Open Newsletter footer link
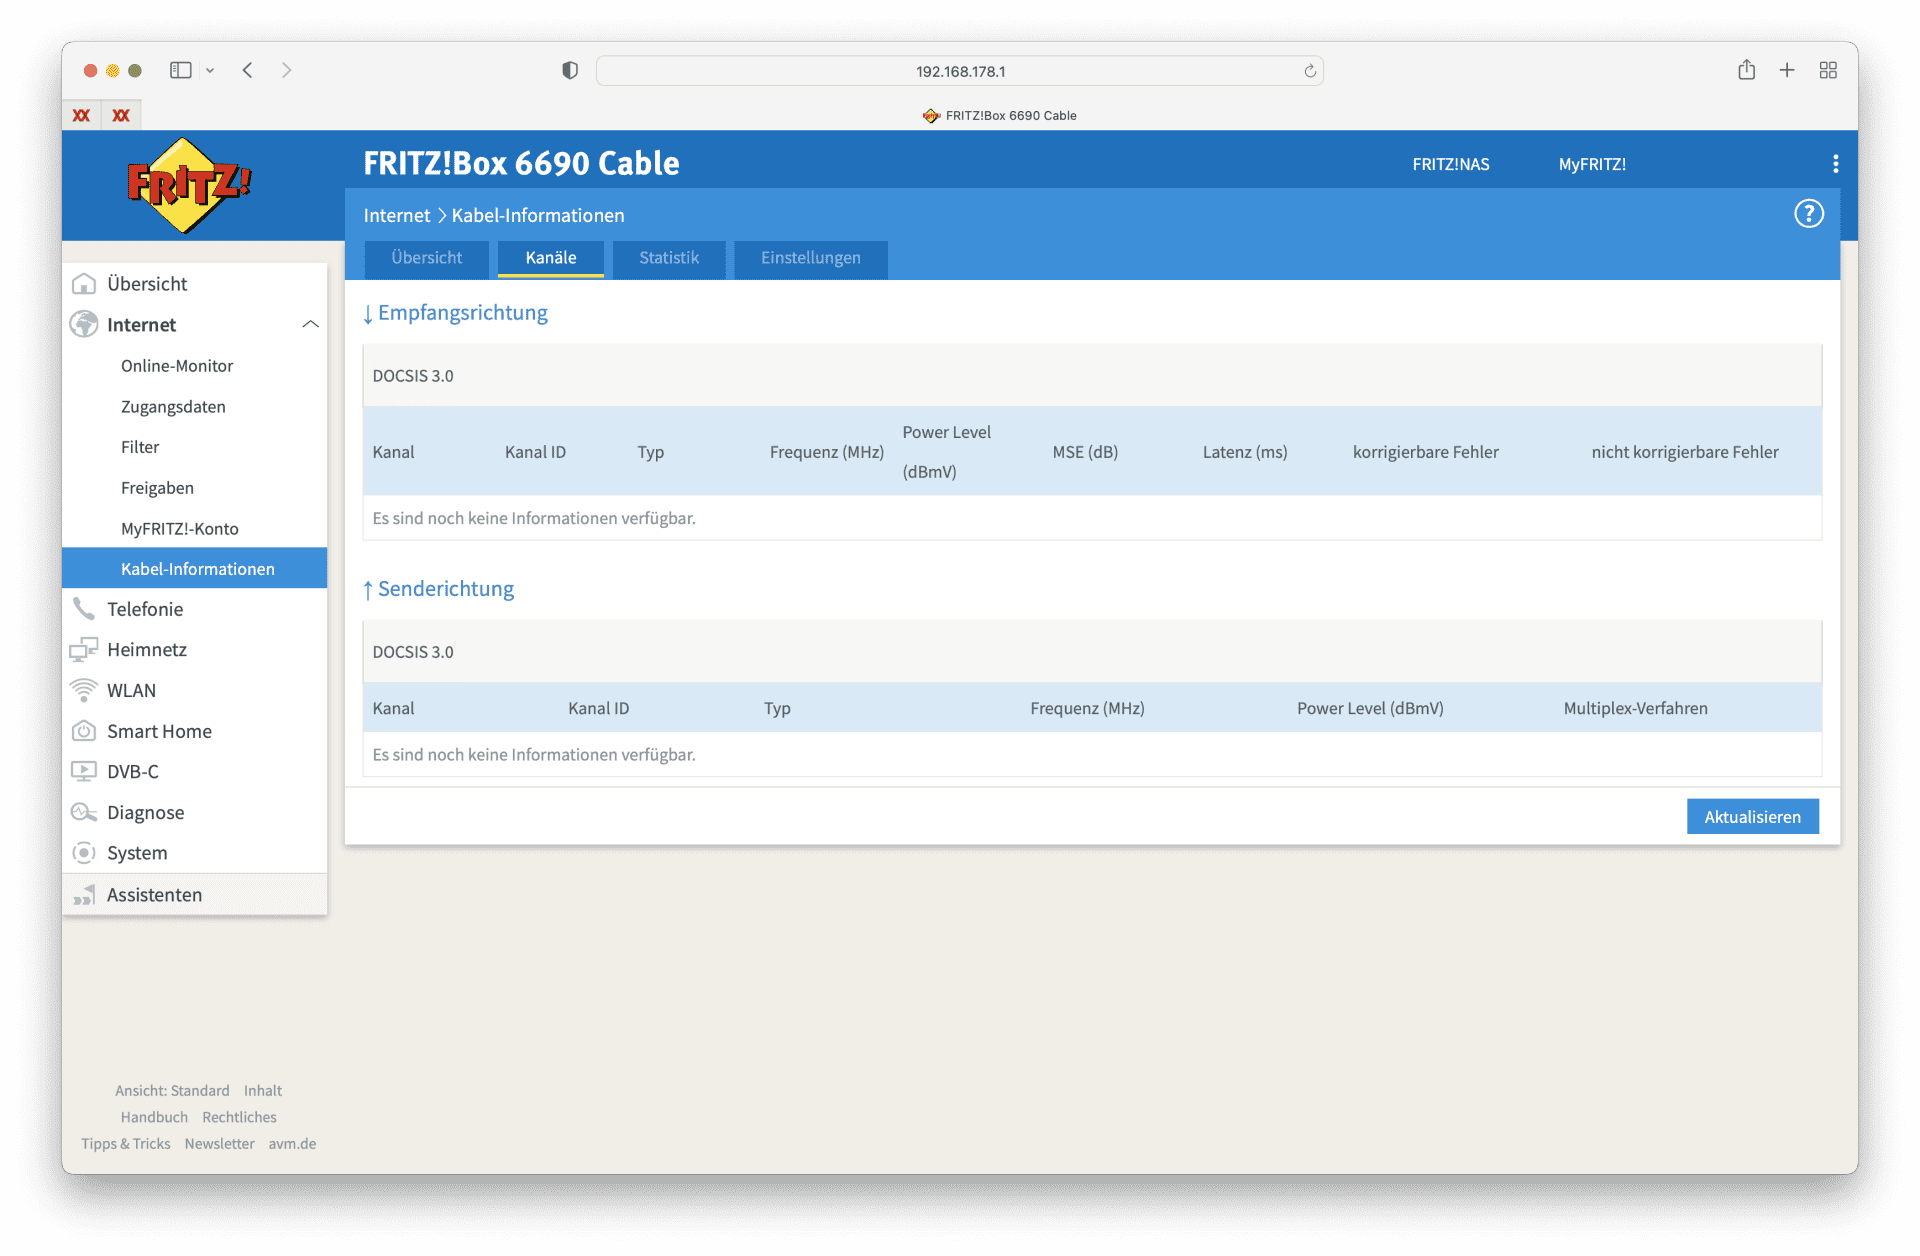Viewport: 1920px width, 1256px height. [x=219, y=1144]
